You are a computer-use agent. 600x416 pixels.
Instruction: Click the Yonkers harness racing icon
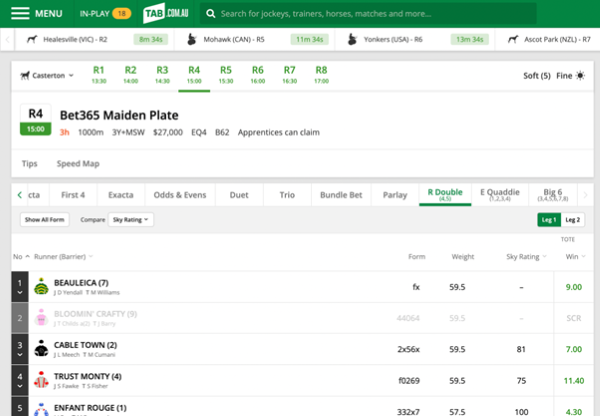coord(353,40)
